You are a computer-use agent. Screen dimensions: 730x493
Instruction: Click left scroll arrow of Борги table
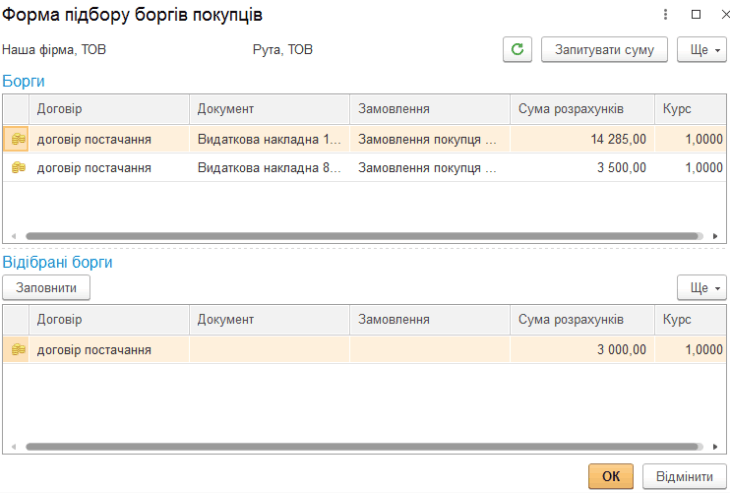(14, 236)
